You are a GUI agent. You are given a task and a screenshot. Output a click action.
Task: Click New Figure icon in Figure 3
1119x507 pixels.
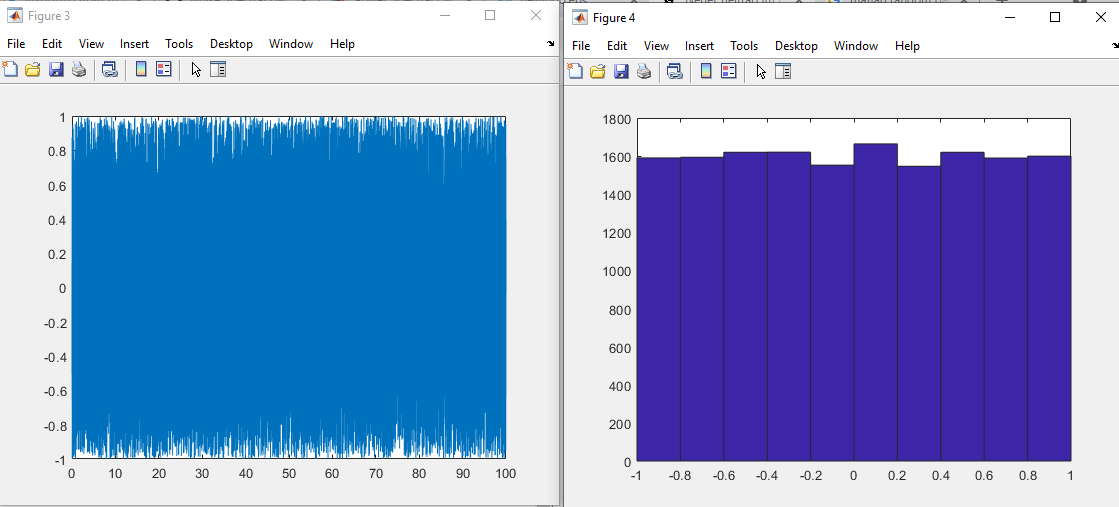pos(10,69)
